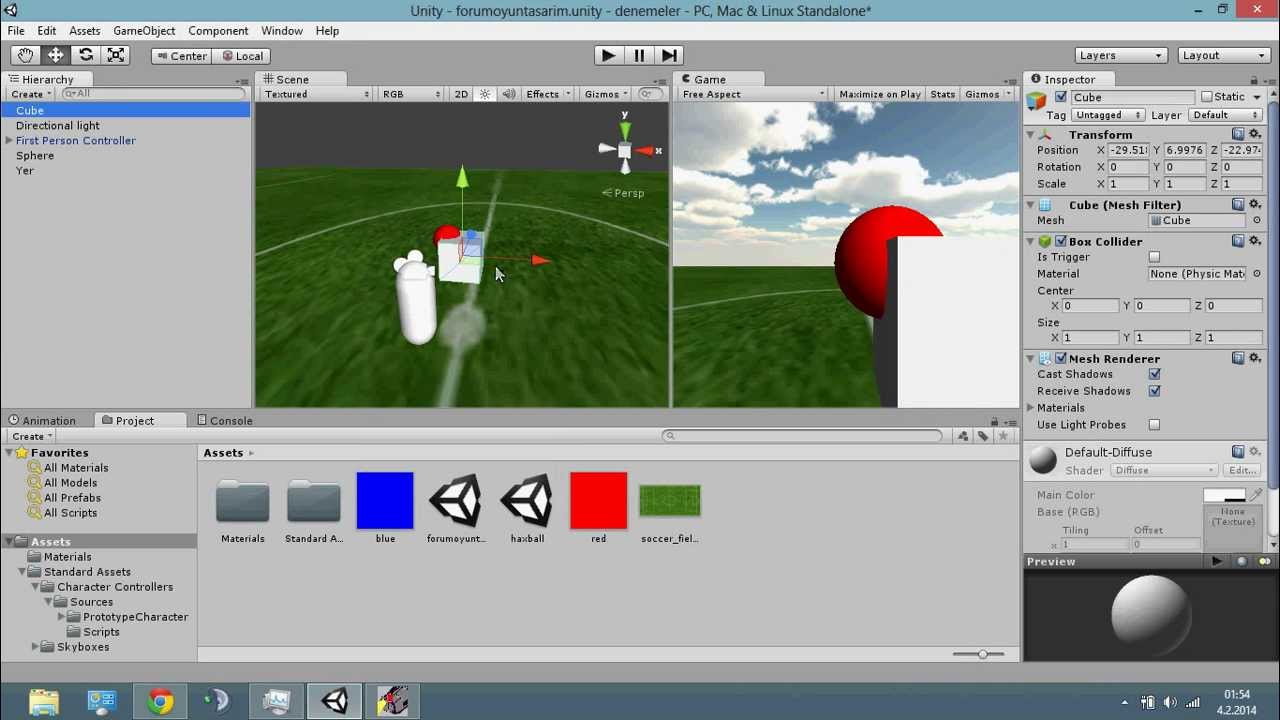Toggle scene lighting sun icon
This screenshot has height=720, width=1280.
coord(485,94)
